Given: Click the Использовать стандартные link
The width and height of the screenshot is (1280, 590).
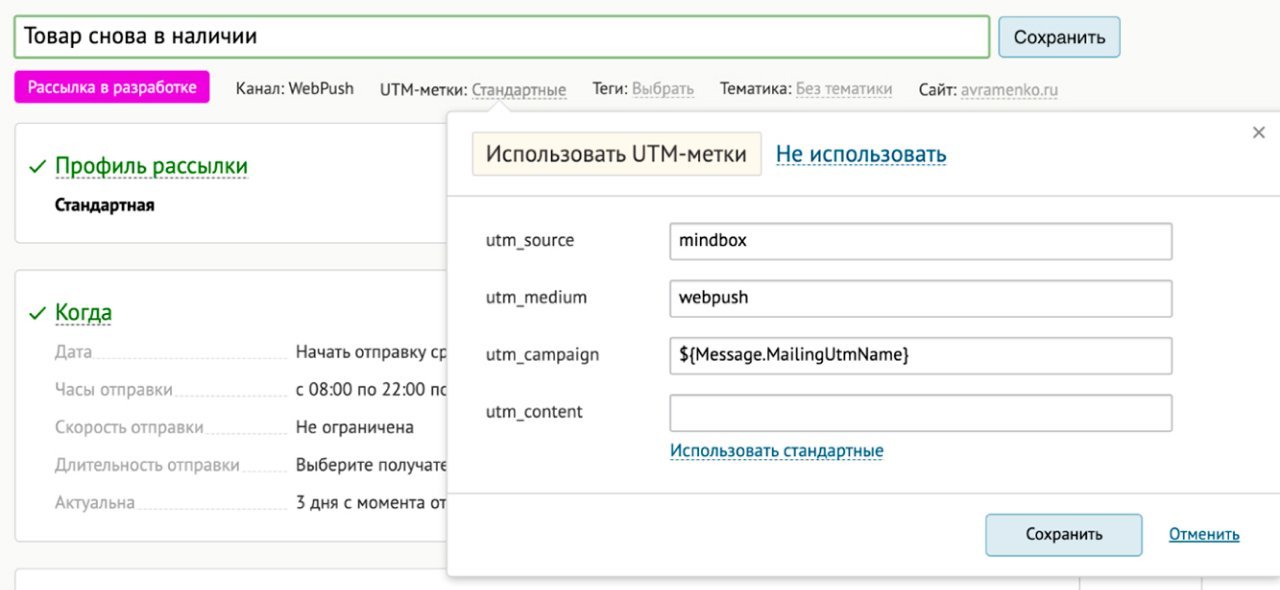Looking at the screenshot, I should (777, 451).
